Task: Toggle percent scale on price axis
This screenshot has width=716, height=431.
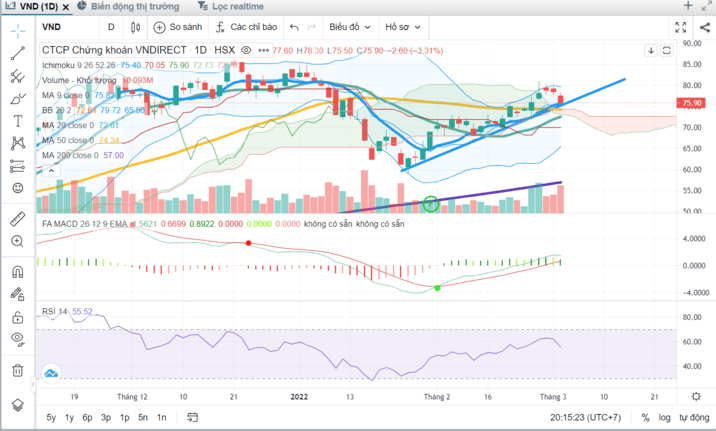Action: (x=646, y=417)
